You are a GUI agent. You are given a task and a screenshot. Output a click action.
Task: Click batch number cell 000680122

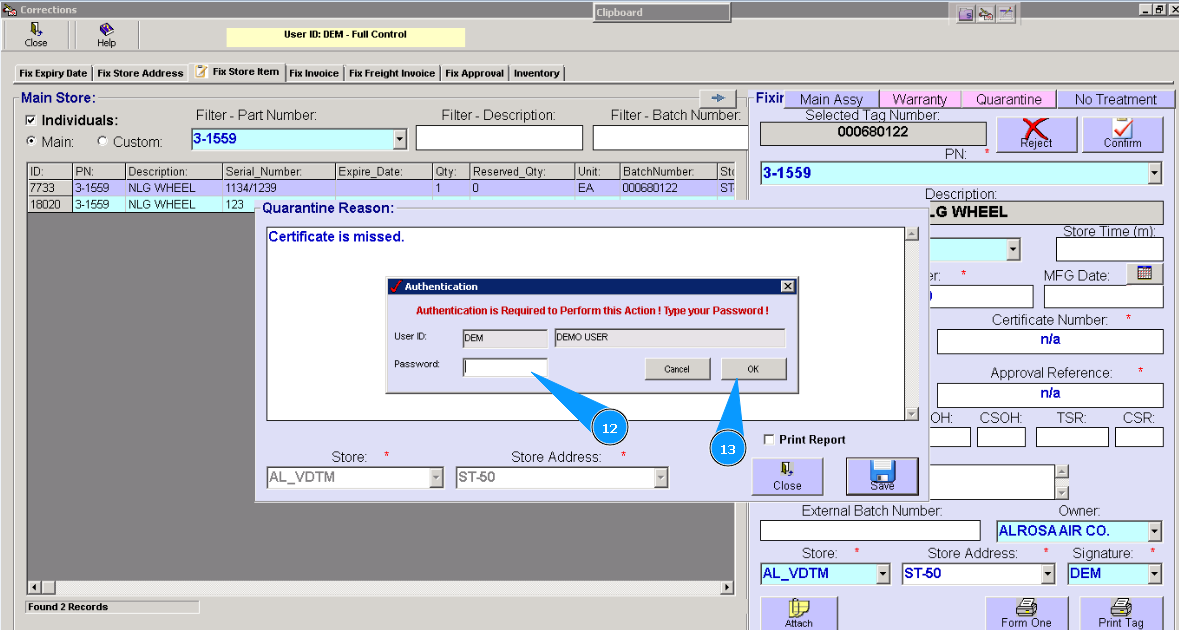[x=668, y=188]
